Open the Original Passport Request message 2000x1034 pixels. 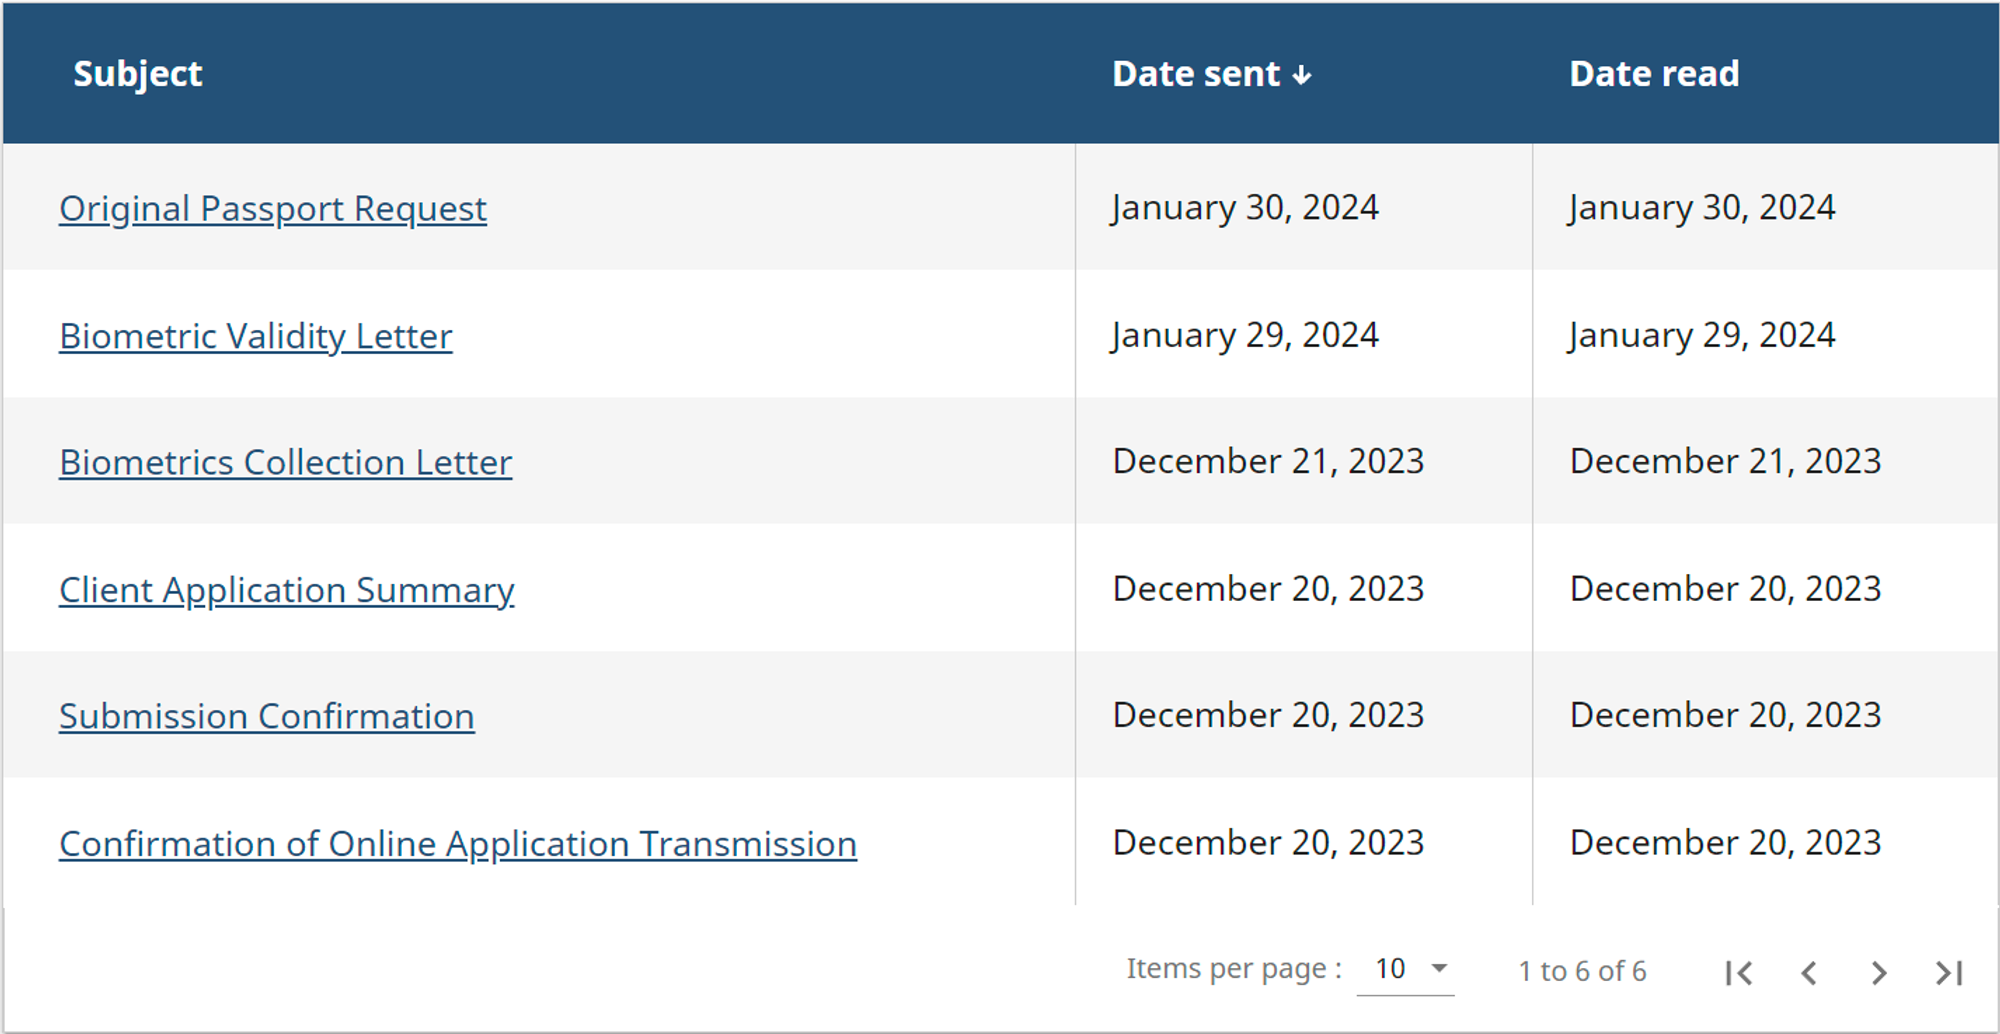pos(273,209)
